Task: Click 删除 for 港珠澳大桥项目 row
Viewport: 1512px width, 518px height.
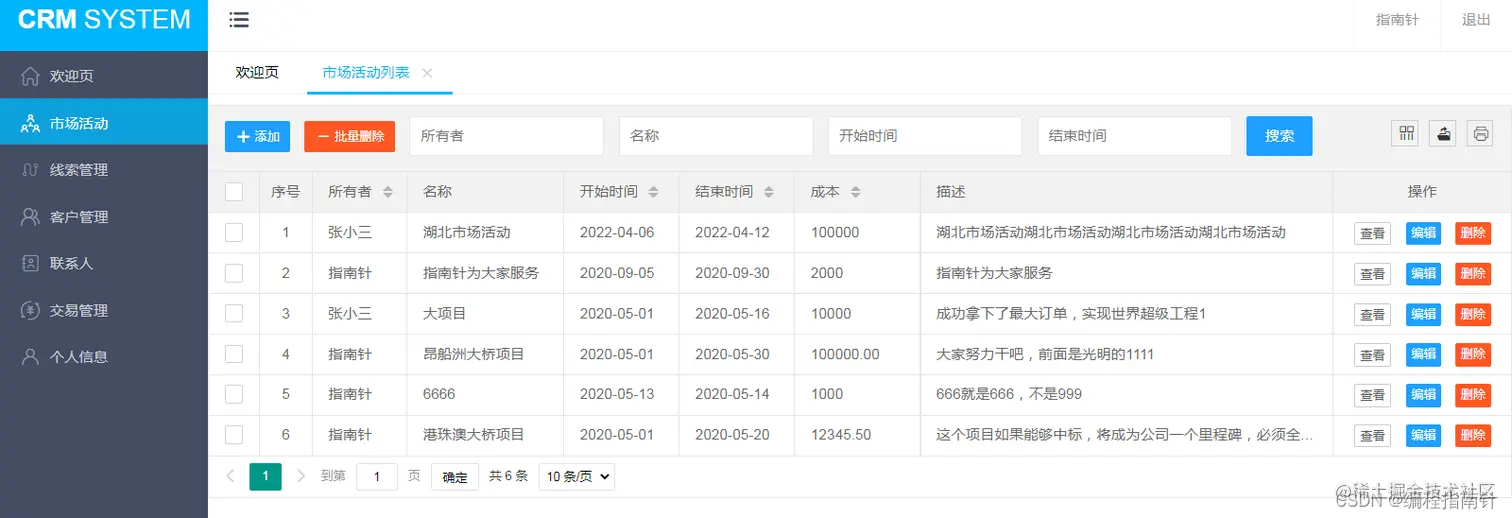Action: (x=1473, y=435)
